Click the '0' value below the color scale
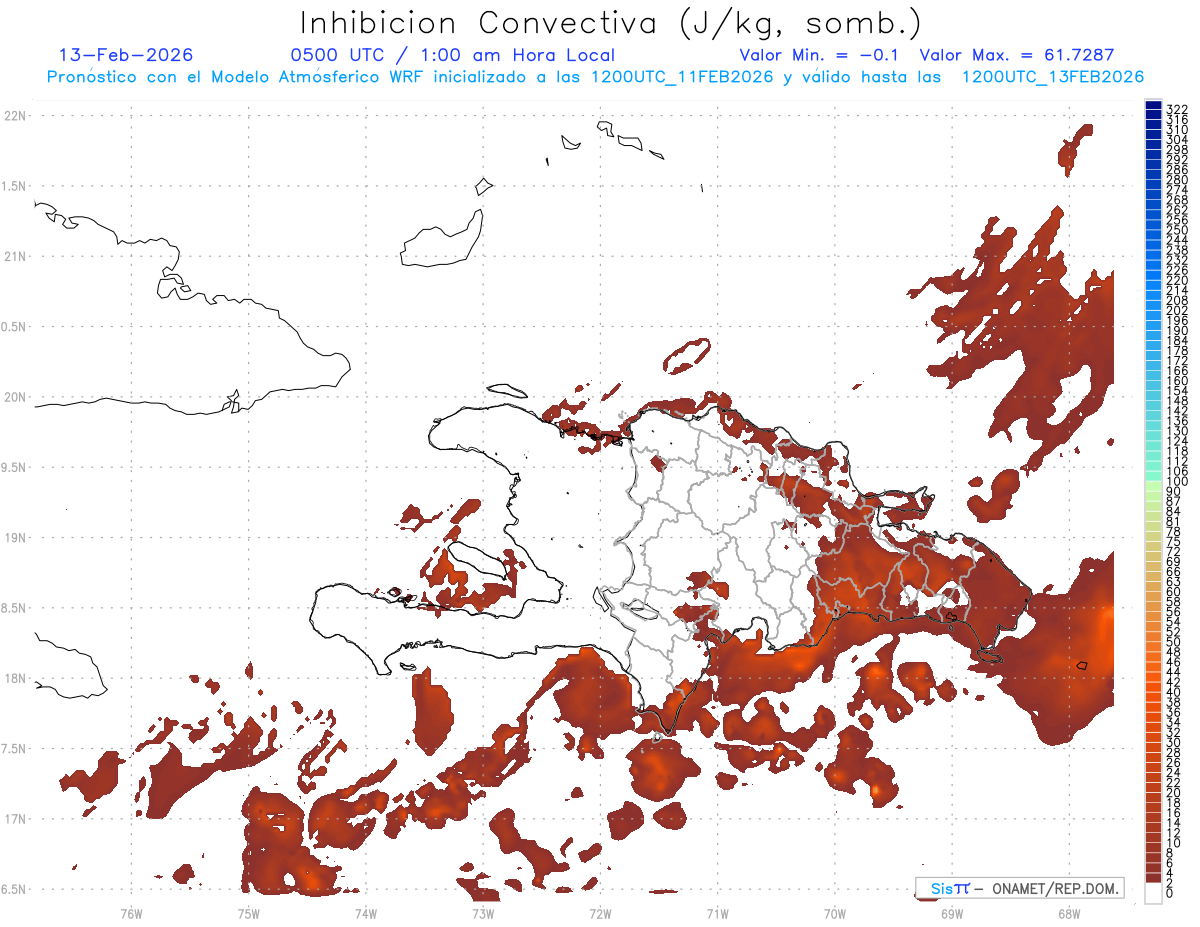This screenshot has height=927, width=1200. click(1170, 894)
